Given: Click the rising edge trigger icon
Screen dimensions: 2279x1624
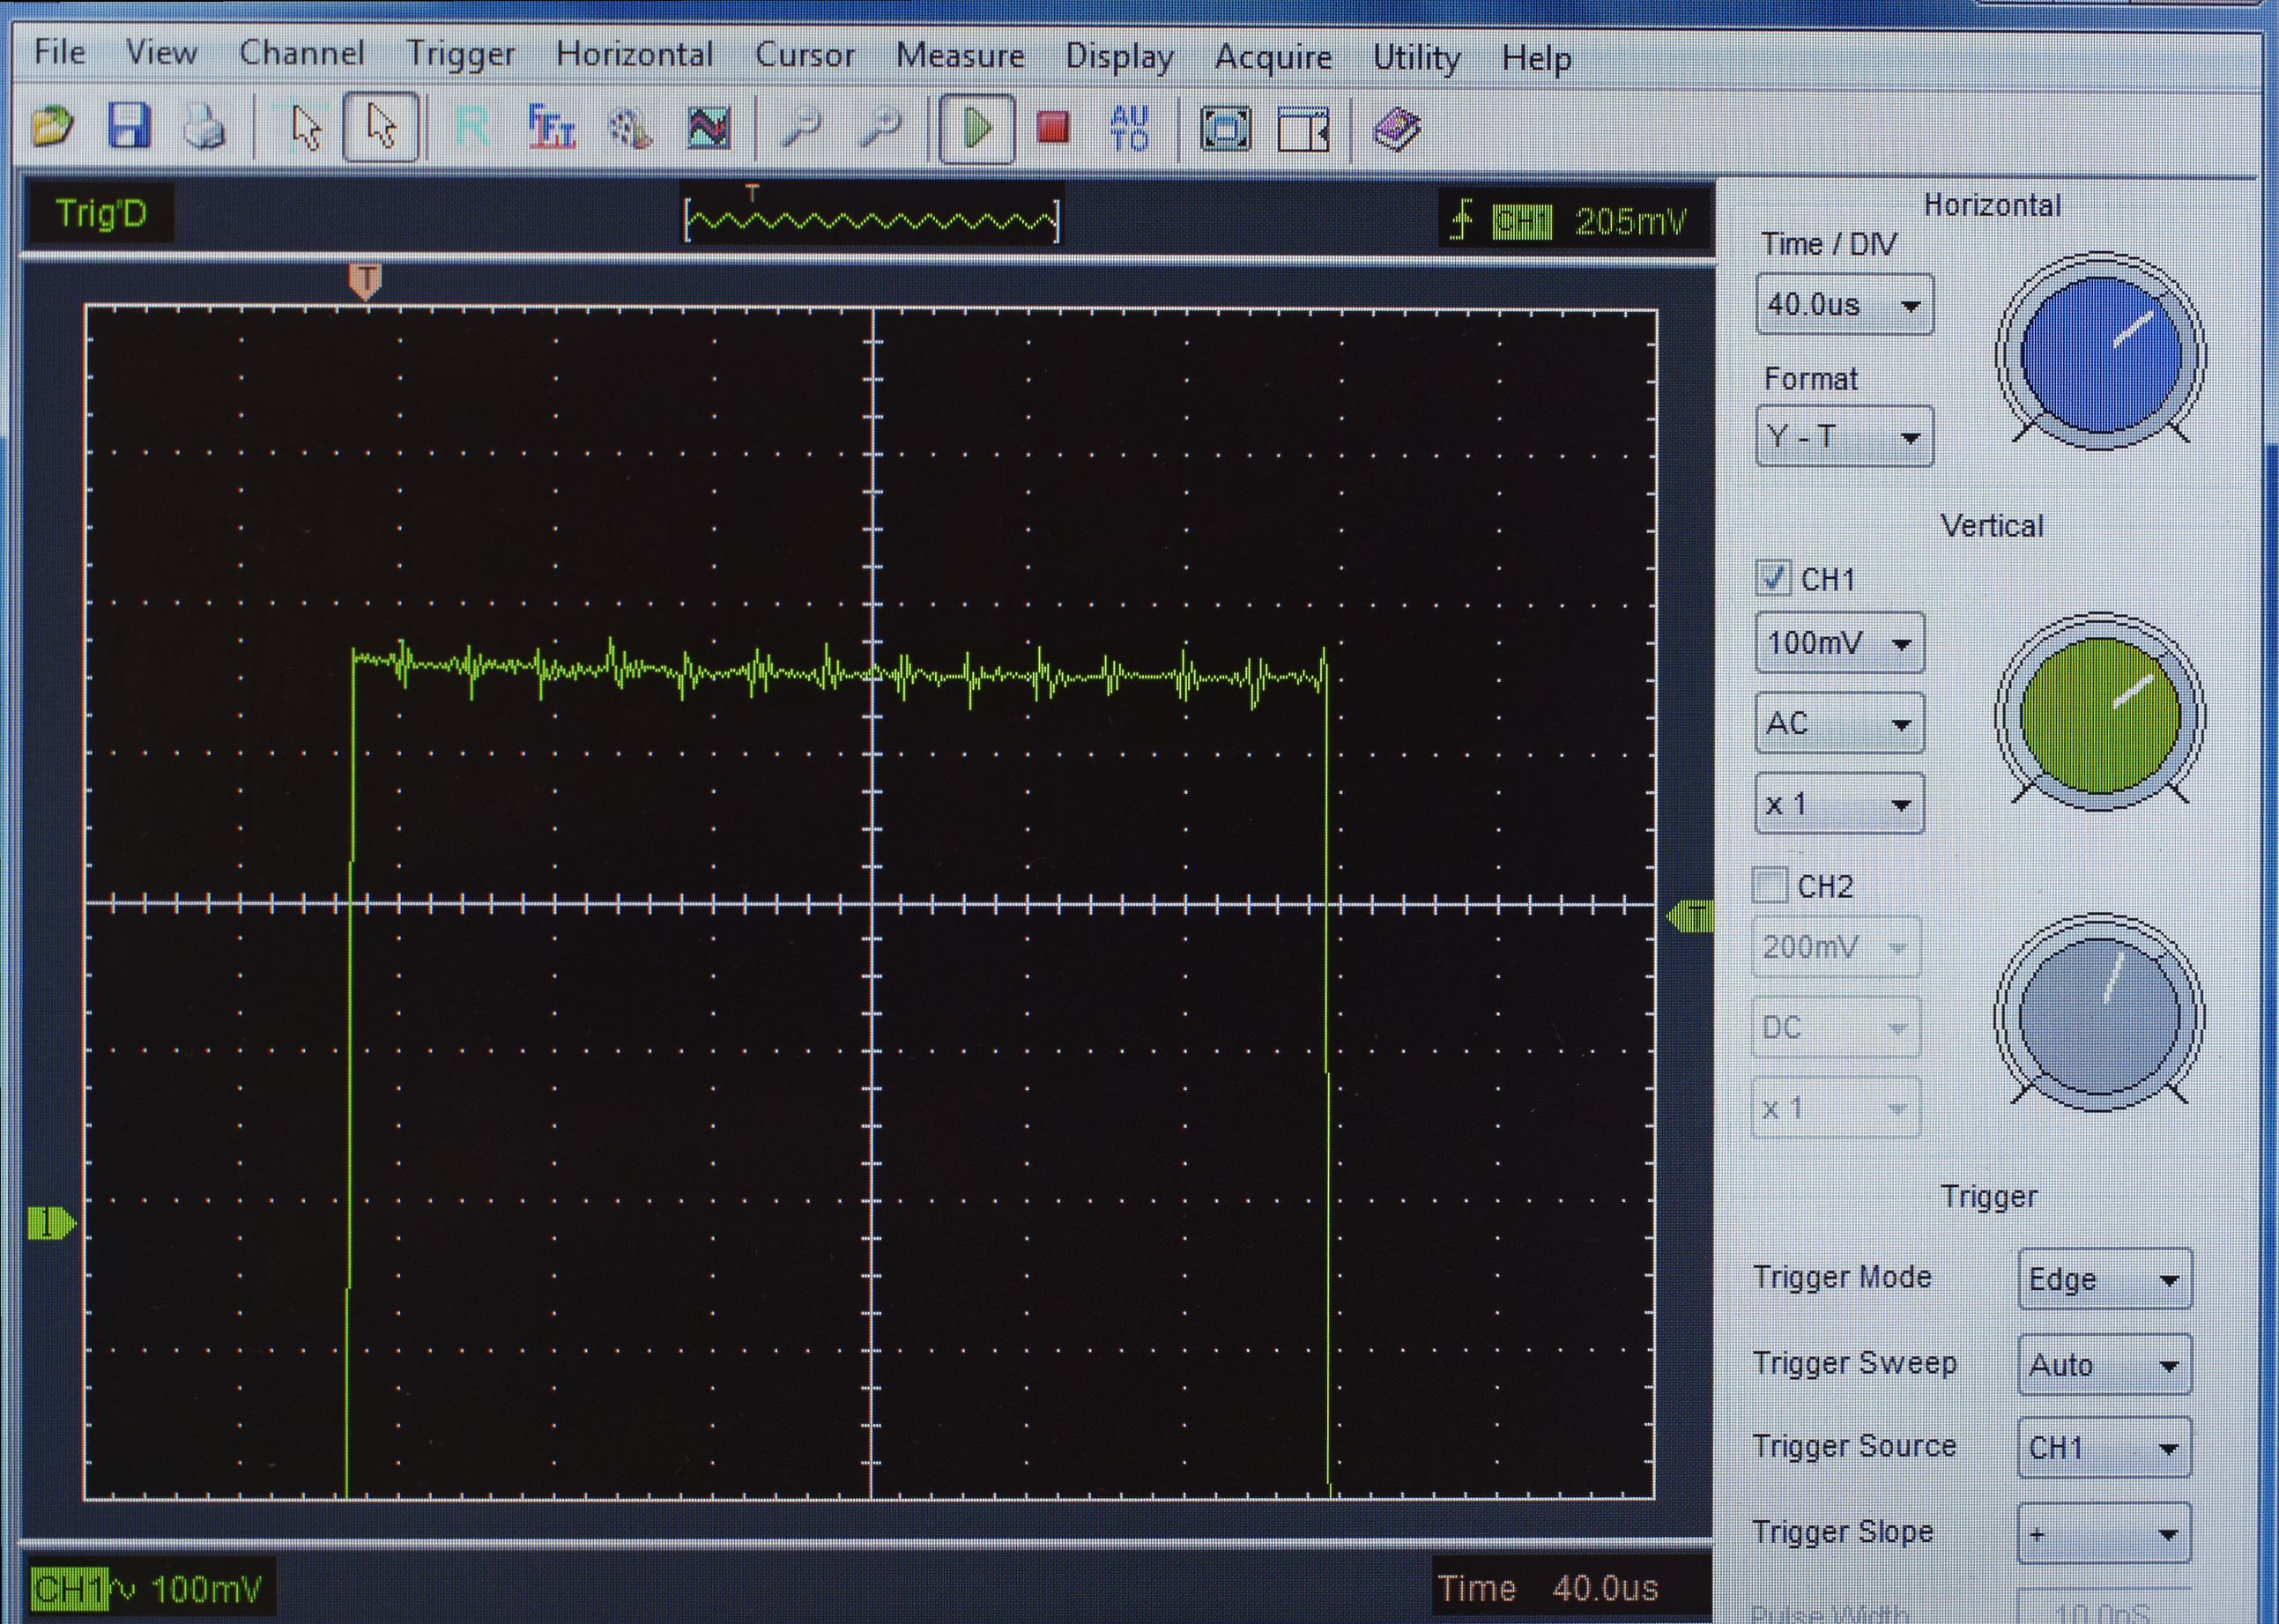Looking at the screenshot, I should pyautogui.click(x=1462, y=220).
